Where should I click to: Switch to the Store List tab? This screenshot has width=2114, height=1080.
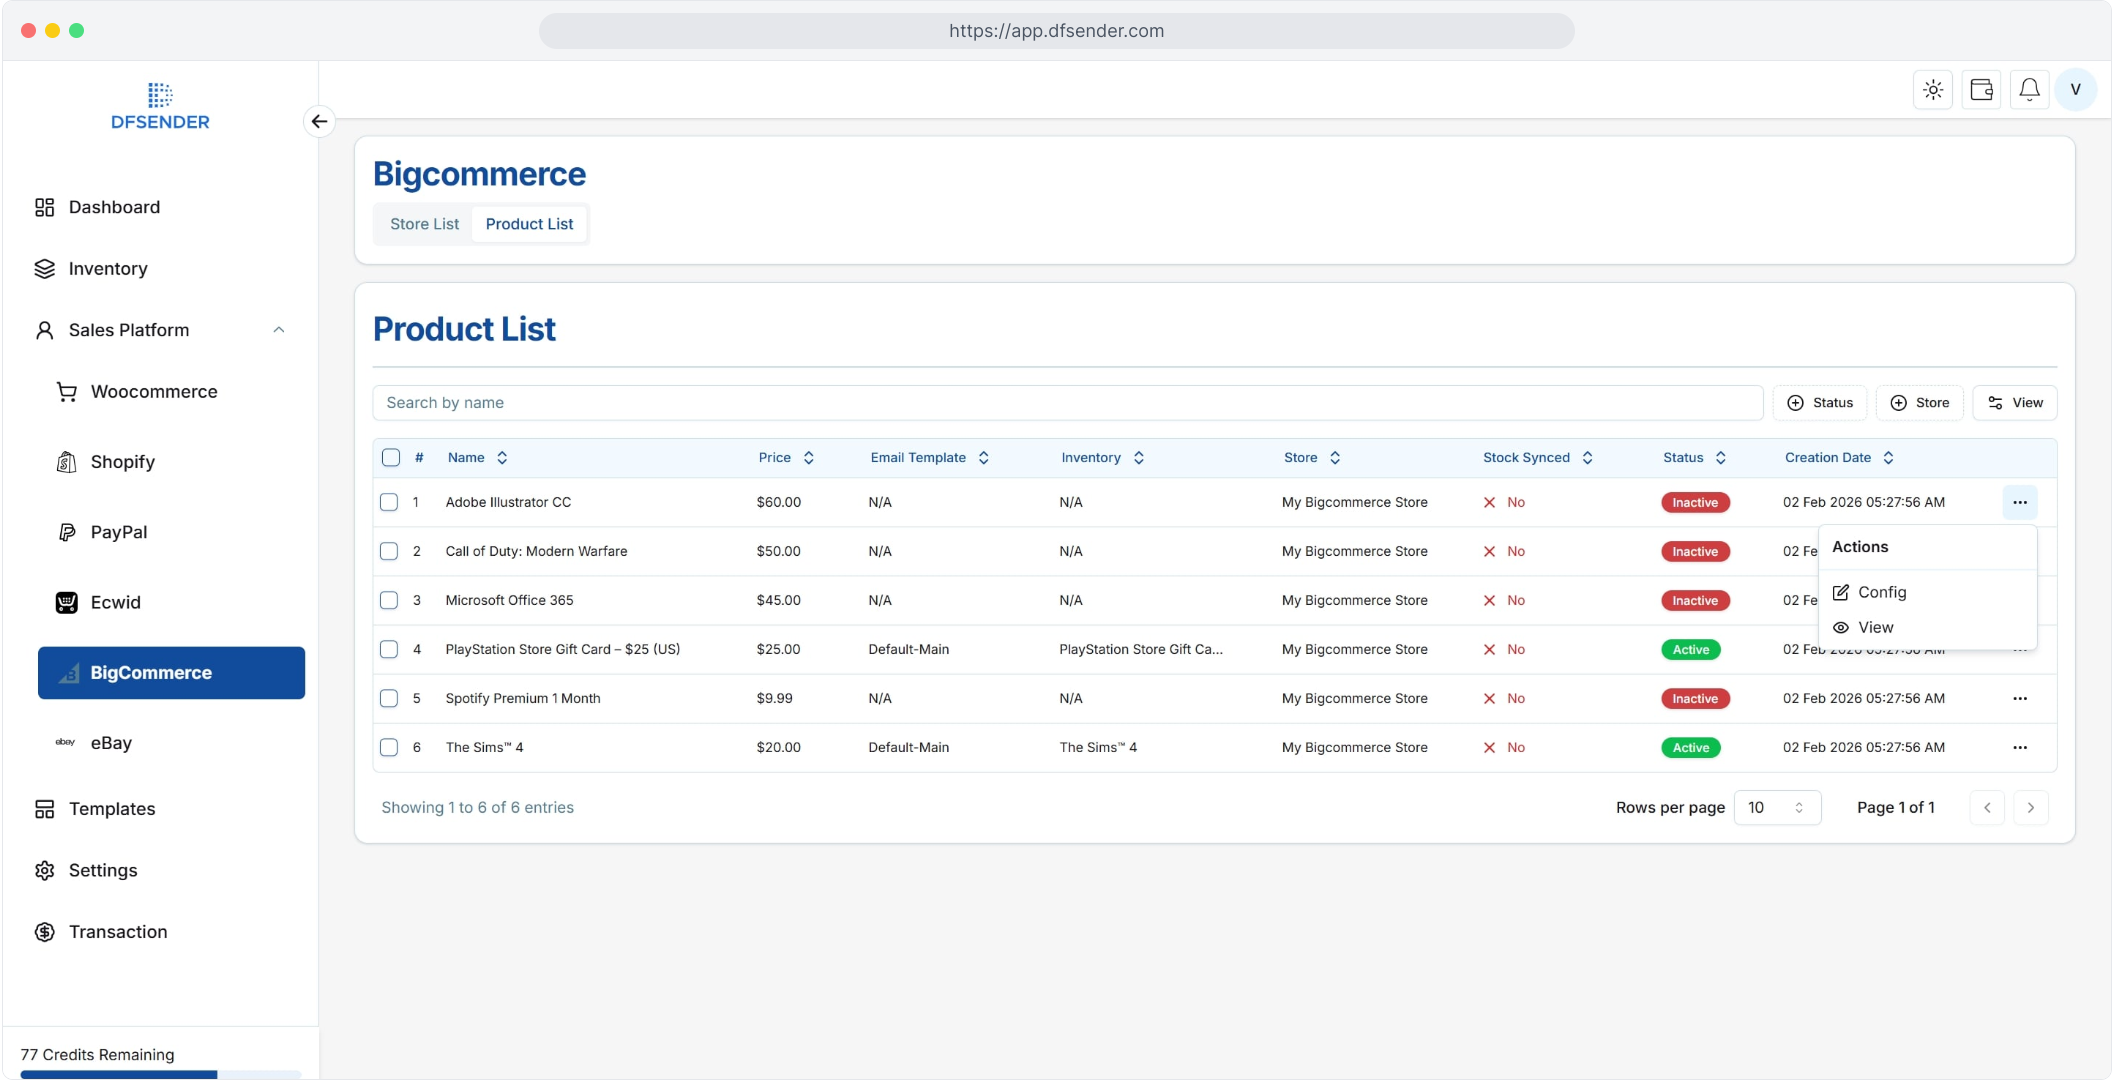[x=424, y=224]
